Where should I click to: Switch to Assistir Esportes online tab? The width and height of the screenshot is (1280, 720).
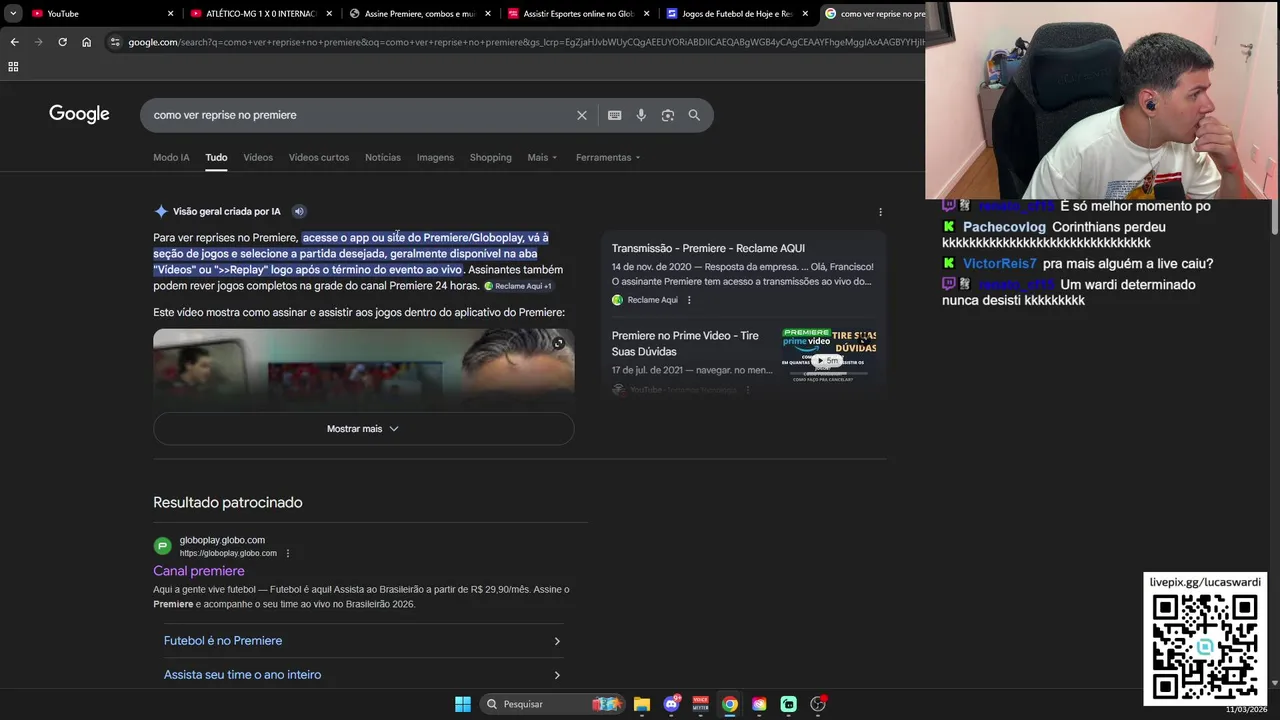(x=578, y=14)
